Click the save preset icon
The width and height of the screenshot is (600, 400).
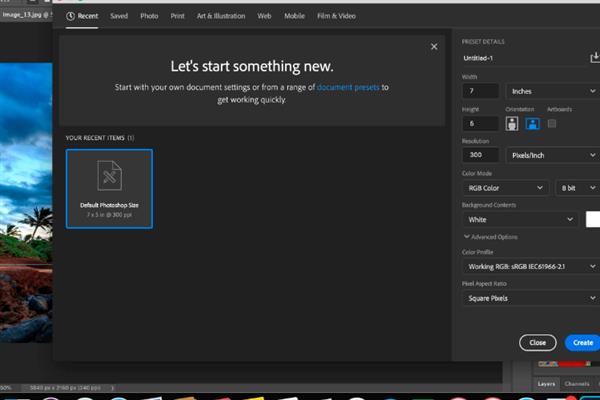pyautogui.click(x=594, y=58)
